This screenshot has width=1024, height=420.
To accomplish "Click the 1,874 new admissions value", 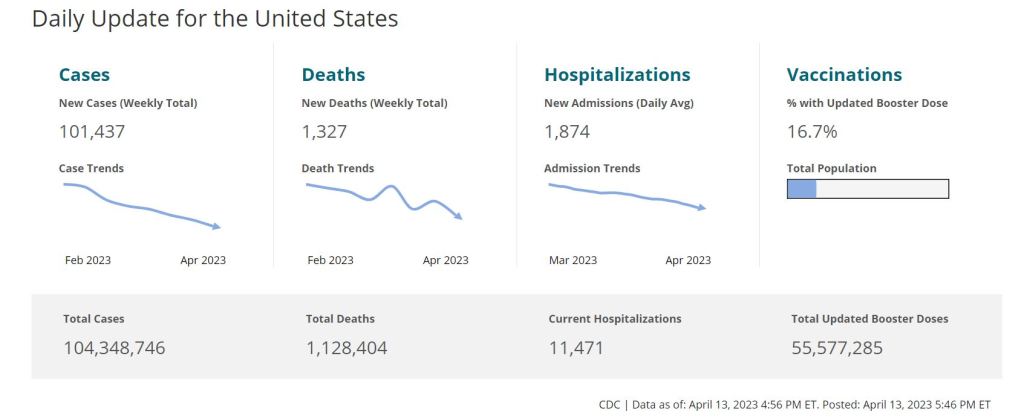I will pyautogui.click(x=567, y=131).
